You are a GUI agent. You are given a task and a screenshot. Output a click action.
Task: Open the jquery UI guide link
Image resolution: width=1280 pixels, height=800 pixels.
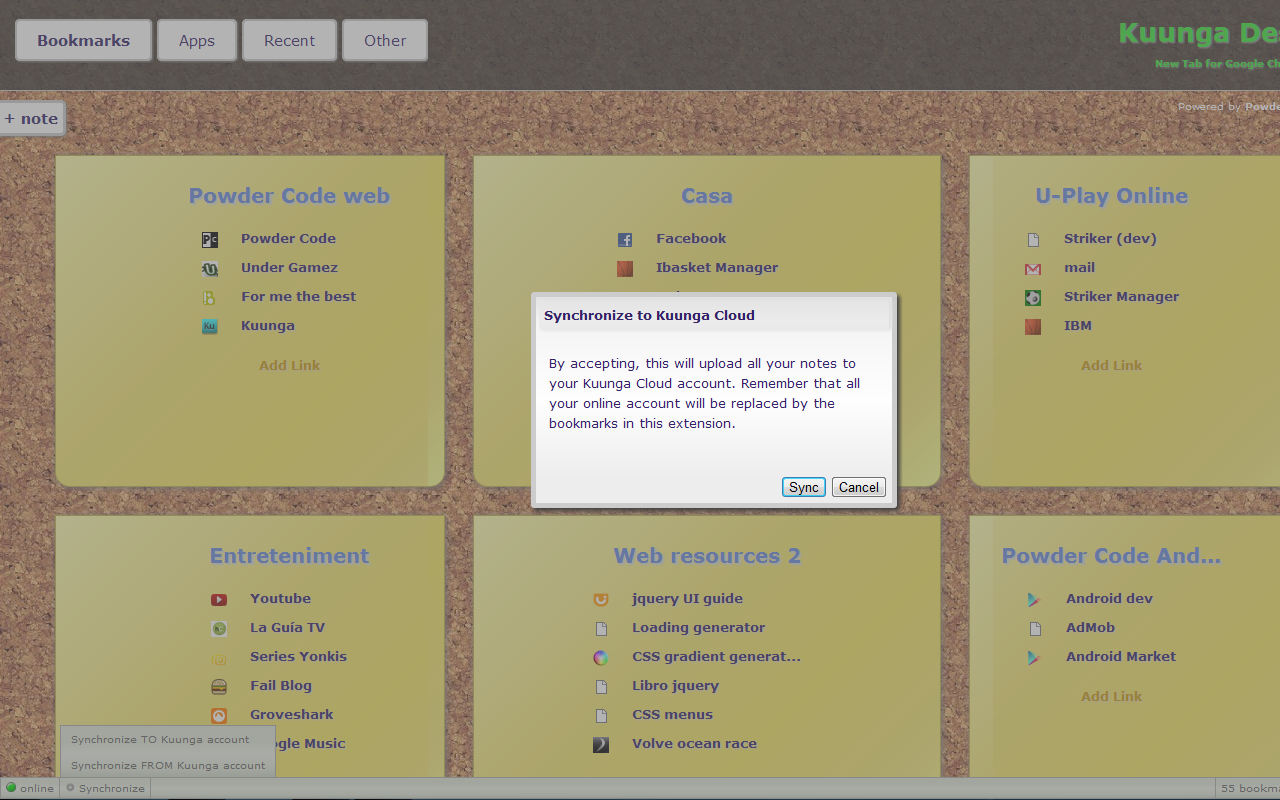tap(687, 599)
